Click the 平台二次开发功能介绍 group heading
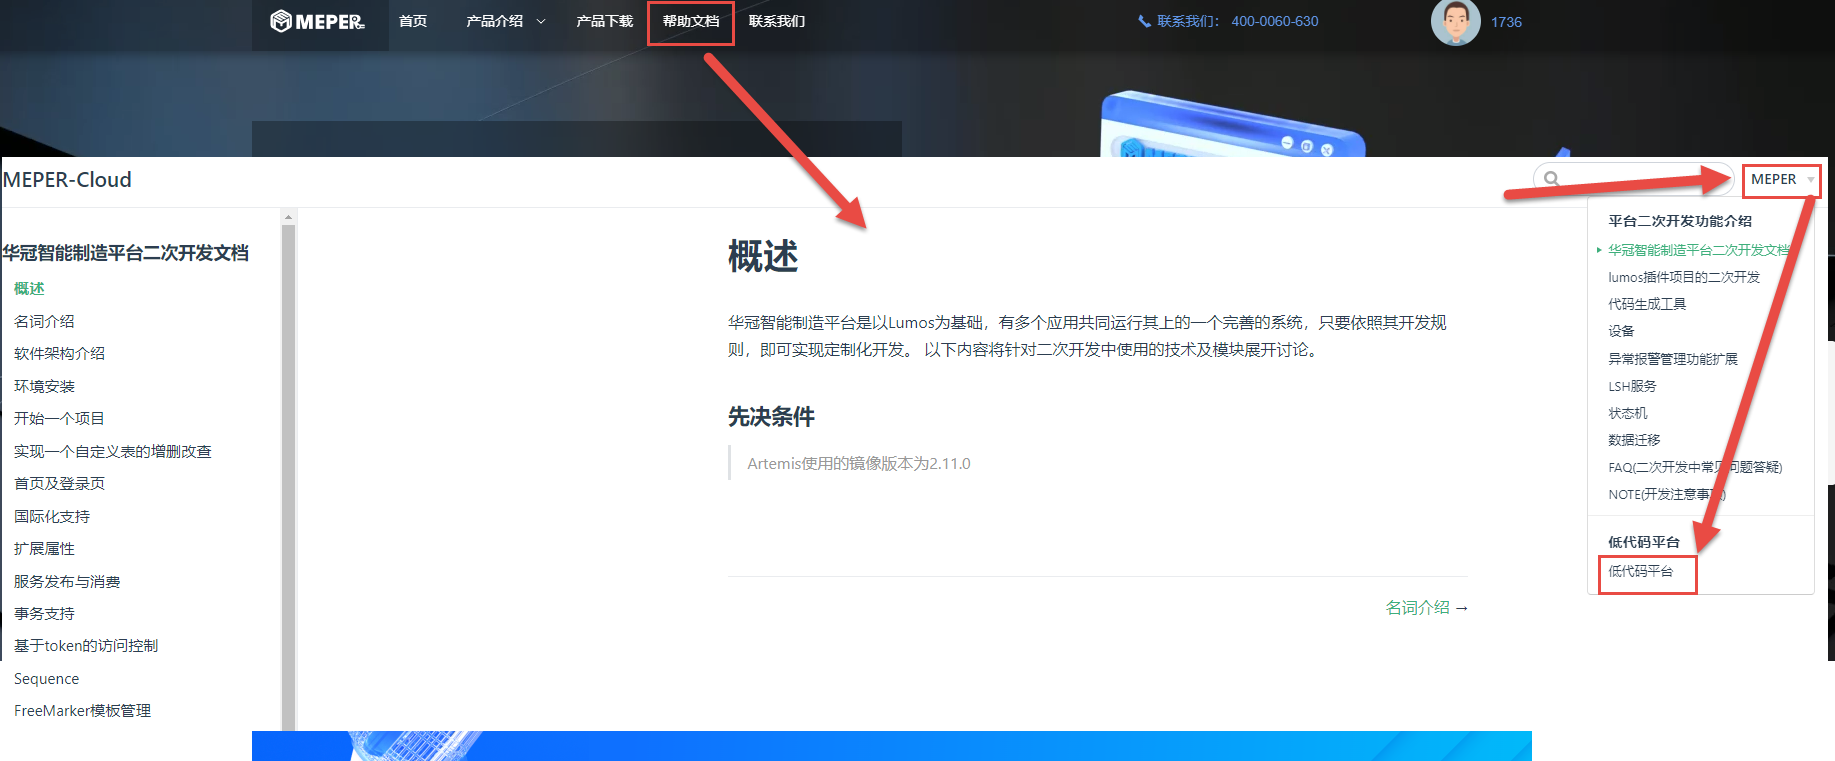The width and height of the screenshot is (1835, 761). tap(1680, 221)
